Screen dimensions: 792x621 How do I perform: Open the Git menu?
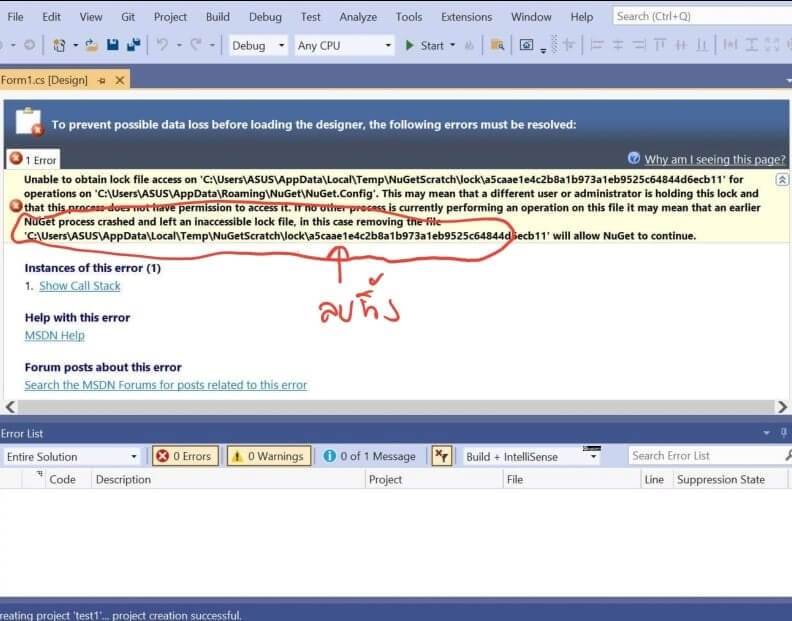click(128, 17)
